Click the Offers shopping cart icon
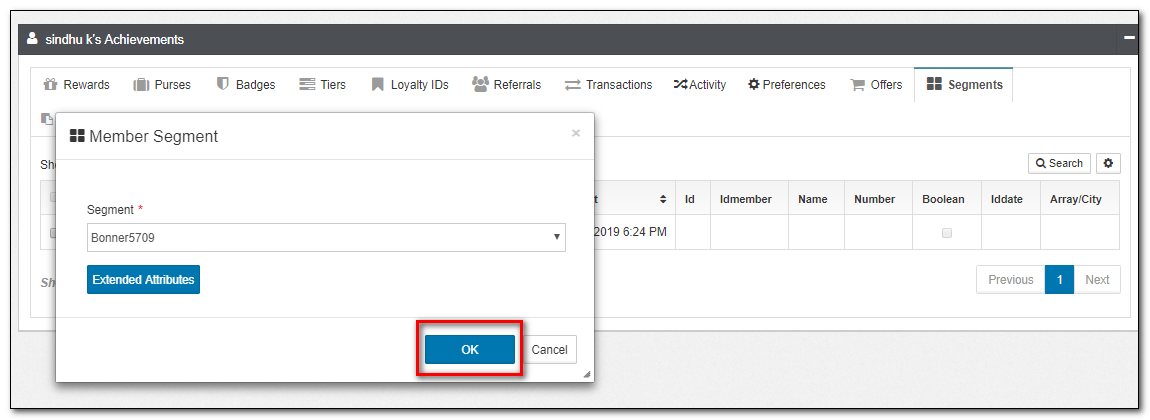 pyautogui.click(x=857, y=85)
